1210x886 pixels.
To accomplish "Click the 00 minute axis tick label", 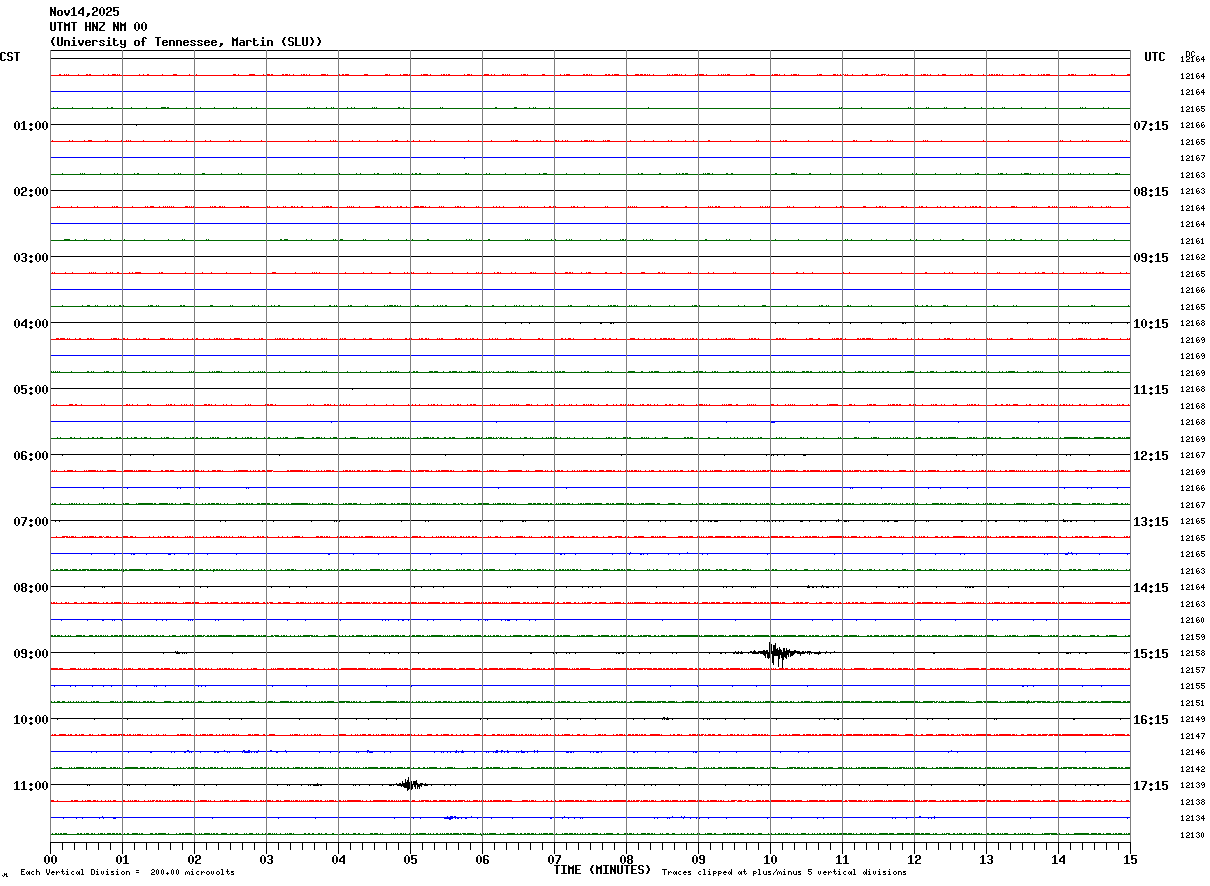I will tap(51, 859).
